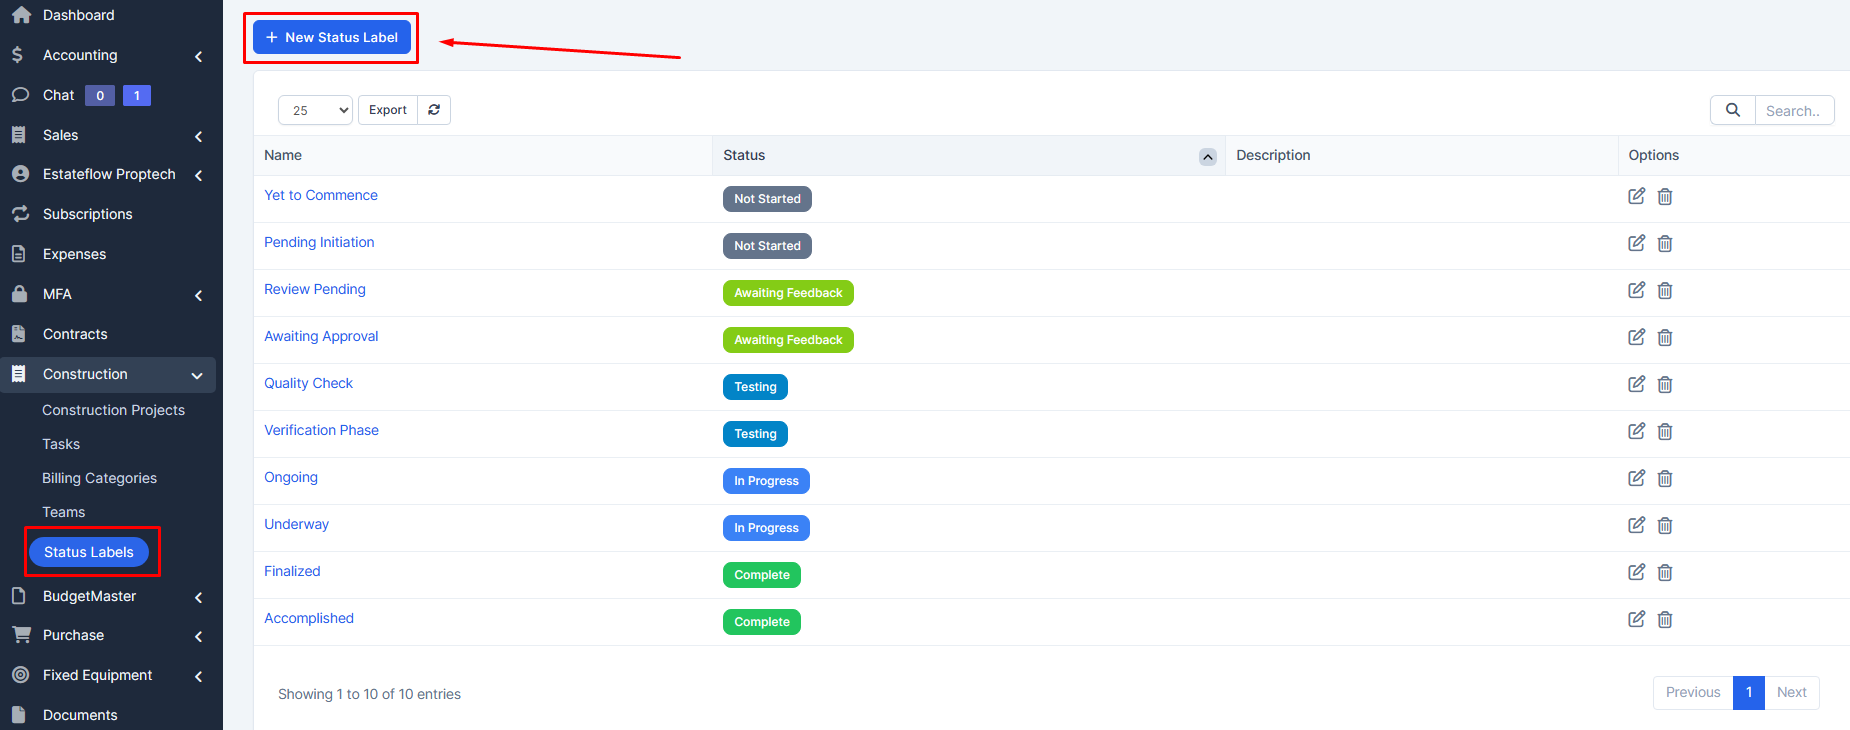The width and height of the screenshot is (1850, 730).
Task: Edit the Finalized status label
Action: (1636, 572)
